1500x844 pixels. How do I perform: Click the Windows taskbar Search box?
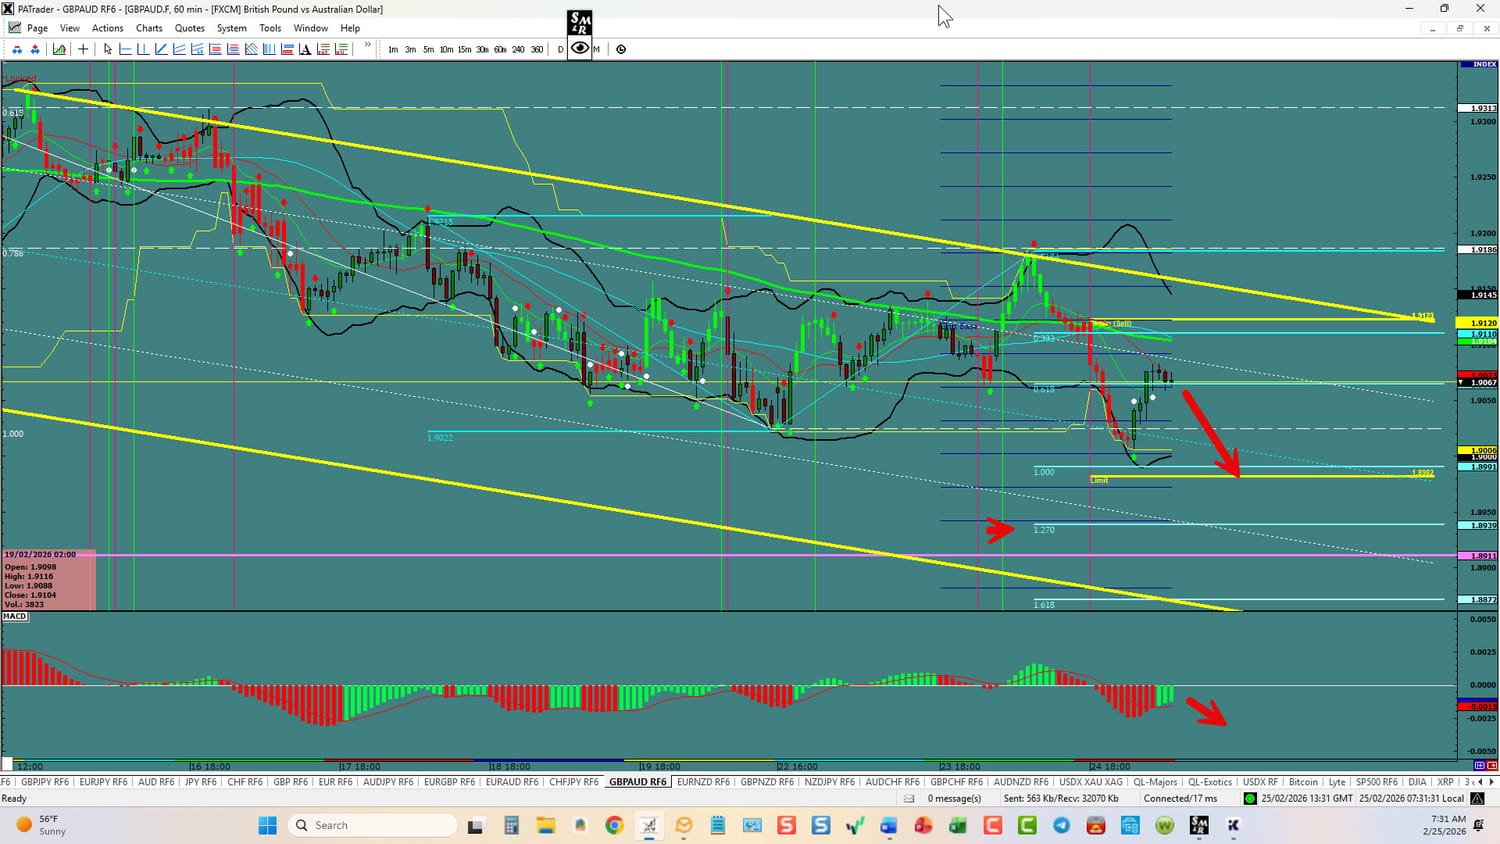372,825
